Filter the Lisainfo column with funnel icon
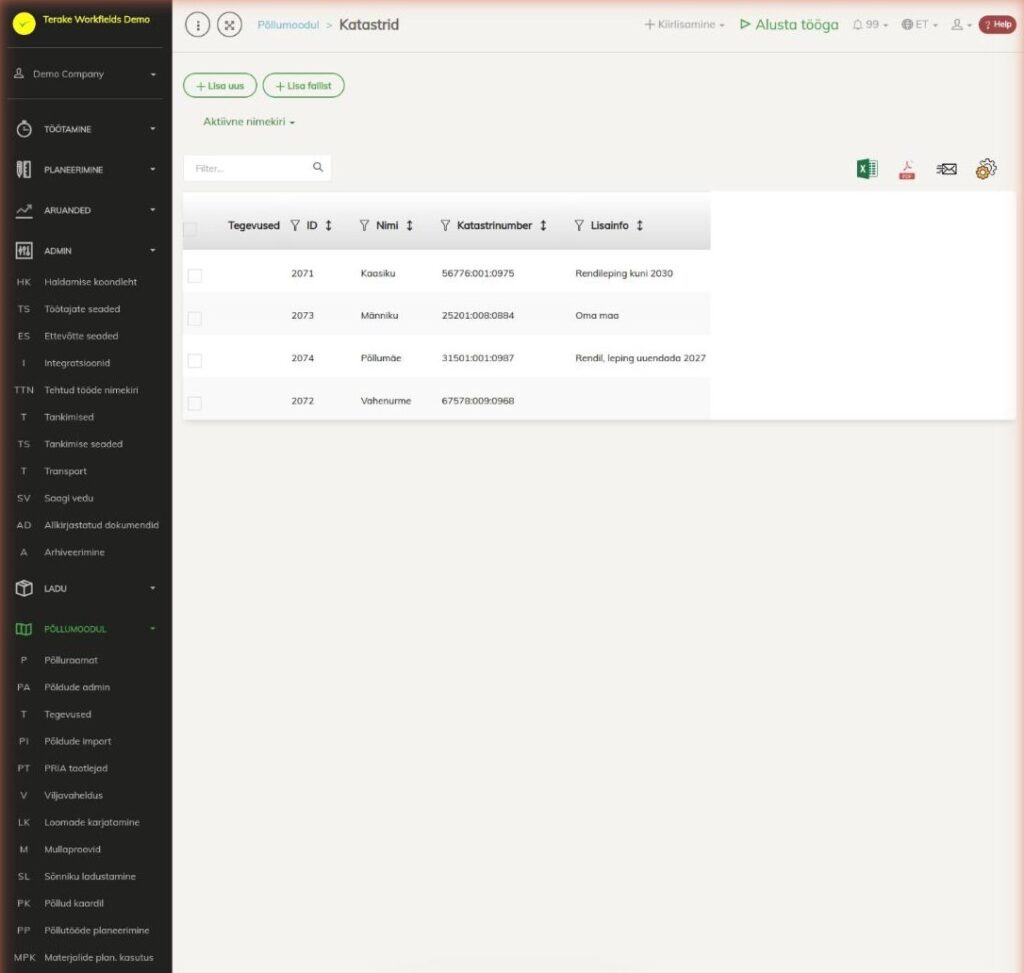Viewport: 1024px width, 973px height. point(579,225)
